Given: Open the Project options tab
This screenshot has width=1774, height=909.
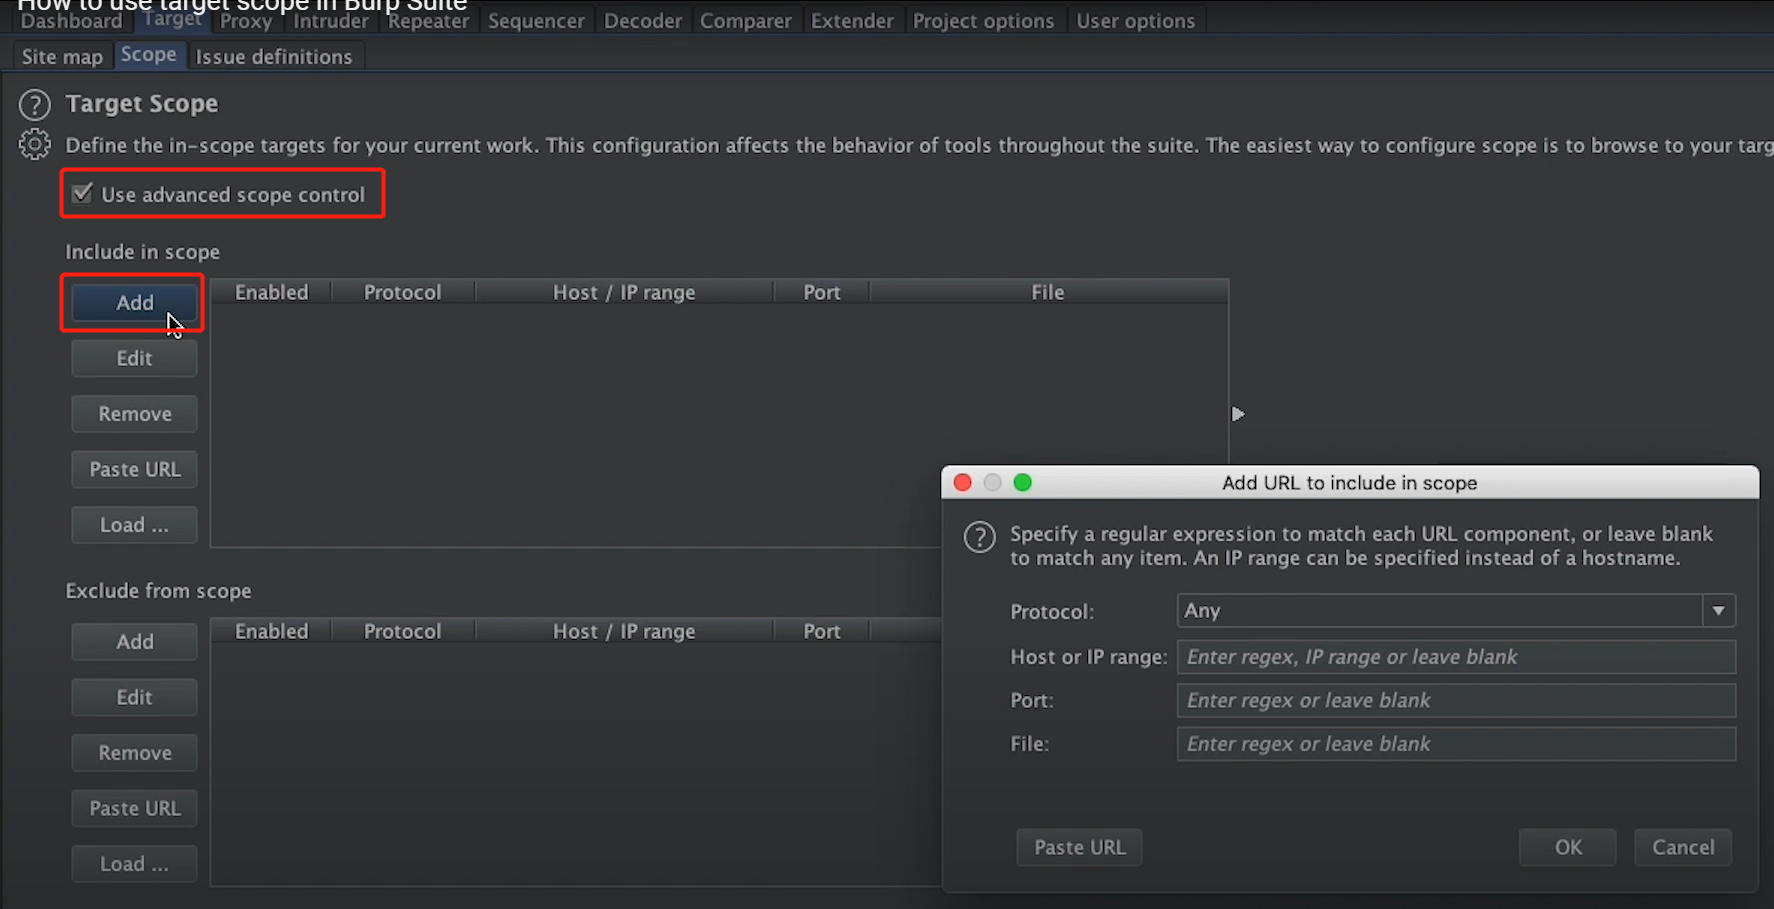Looking at the screenshot, I should click(x=983, y=20).
